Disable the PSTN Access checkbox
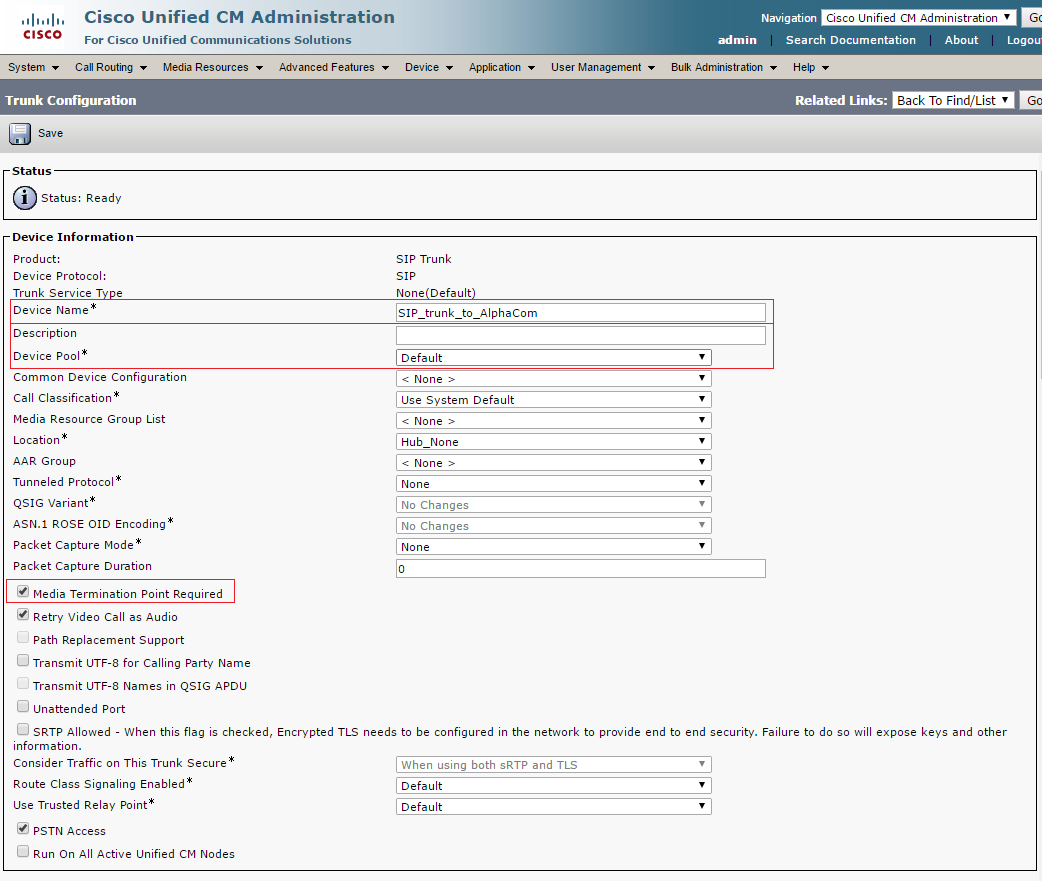Viewport: 1042px width, 881px height. [23, 829]
